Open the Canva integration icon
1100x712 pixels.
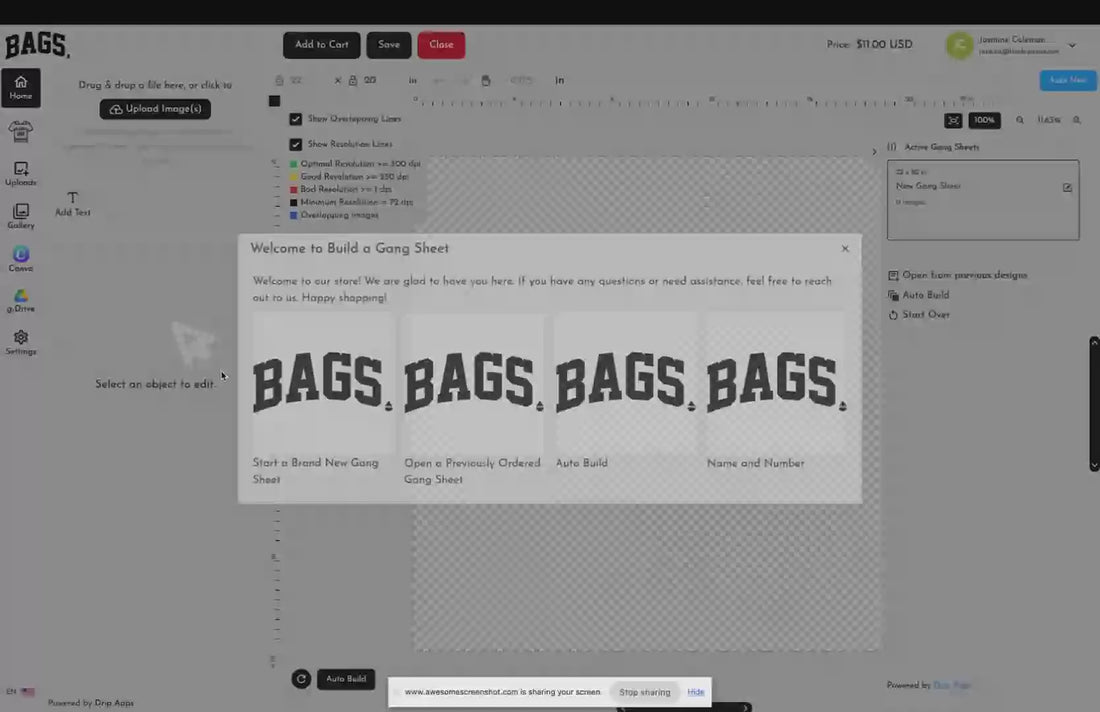pyautogui.click(x=20, y=258)
